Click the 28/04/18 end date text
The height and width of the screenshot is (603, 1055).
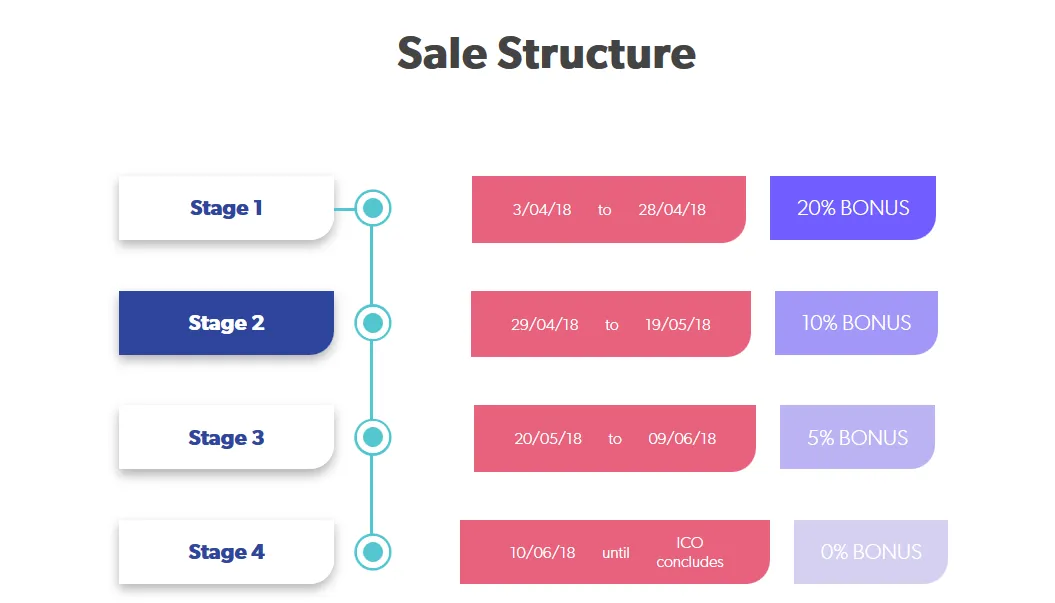pyautogui.click(x=672, y=209)
